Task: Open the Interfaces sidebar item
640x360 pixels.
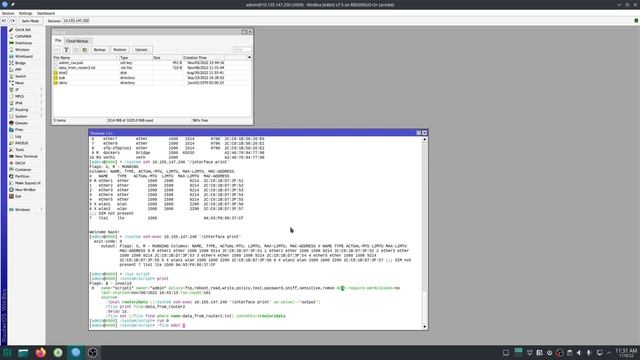Action: click(x=23, y=43)
